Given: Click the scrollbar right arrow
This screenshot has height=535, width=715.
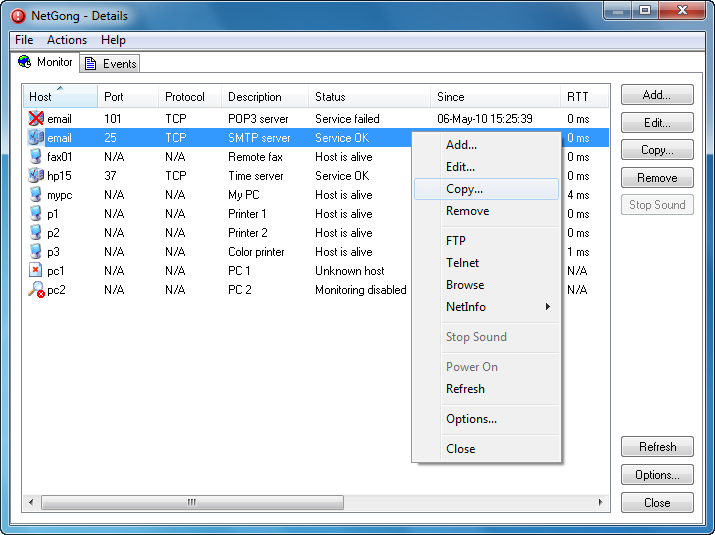Looking at the screenshot, I should [600, 502].
